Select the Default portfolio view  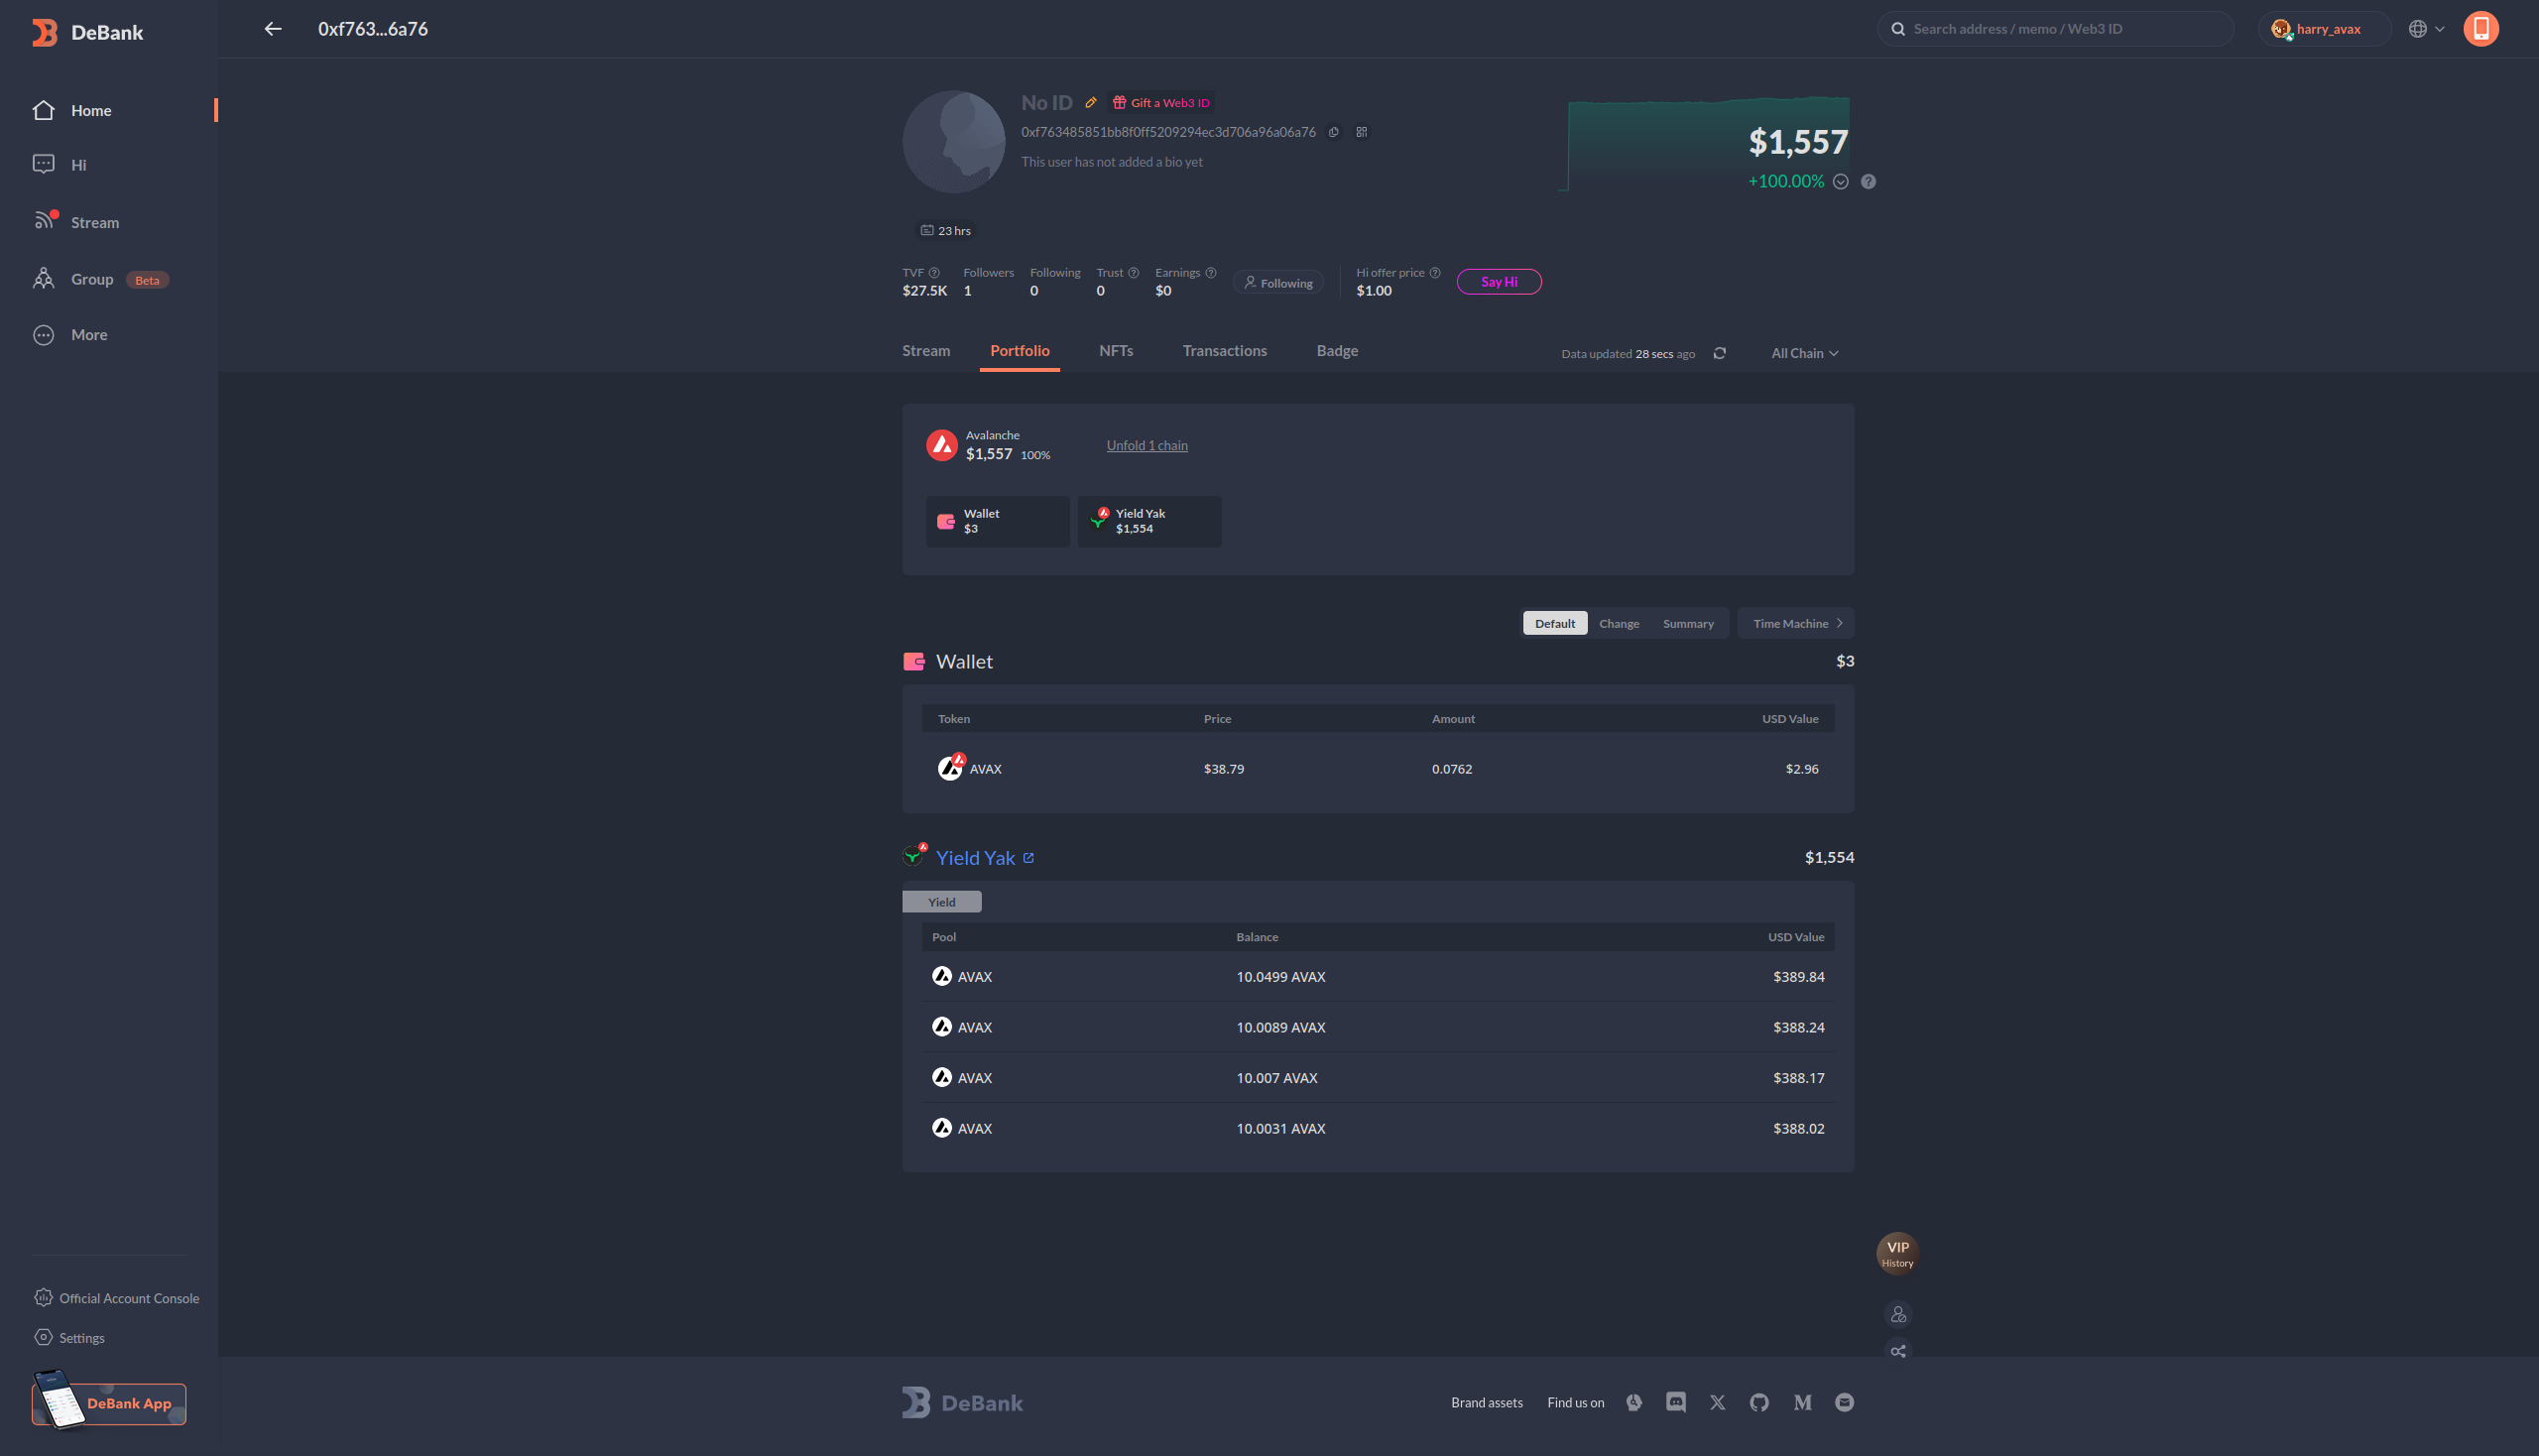tap(1554, 623)
